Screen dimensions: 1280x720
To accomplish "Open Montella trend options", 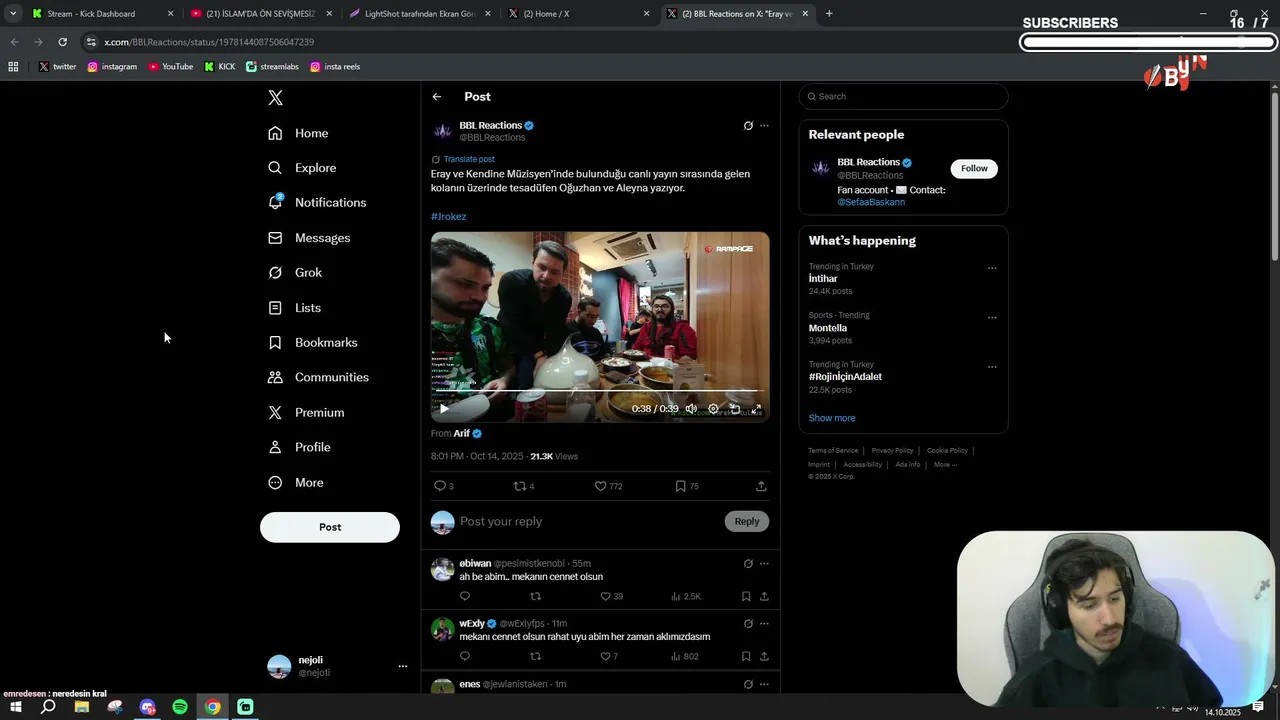I will [992, 318].
